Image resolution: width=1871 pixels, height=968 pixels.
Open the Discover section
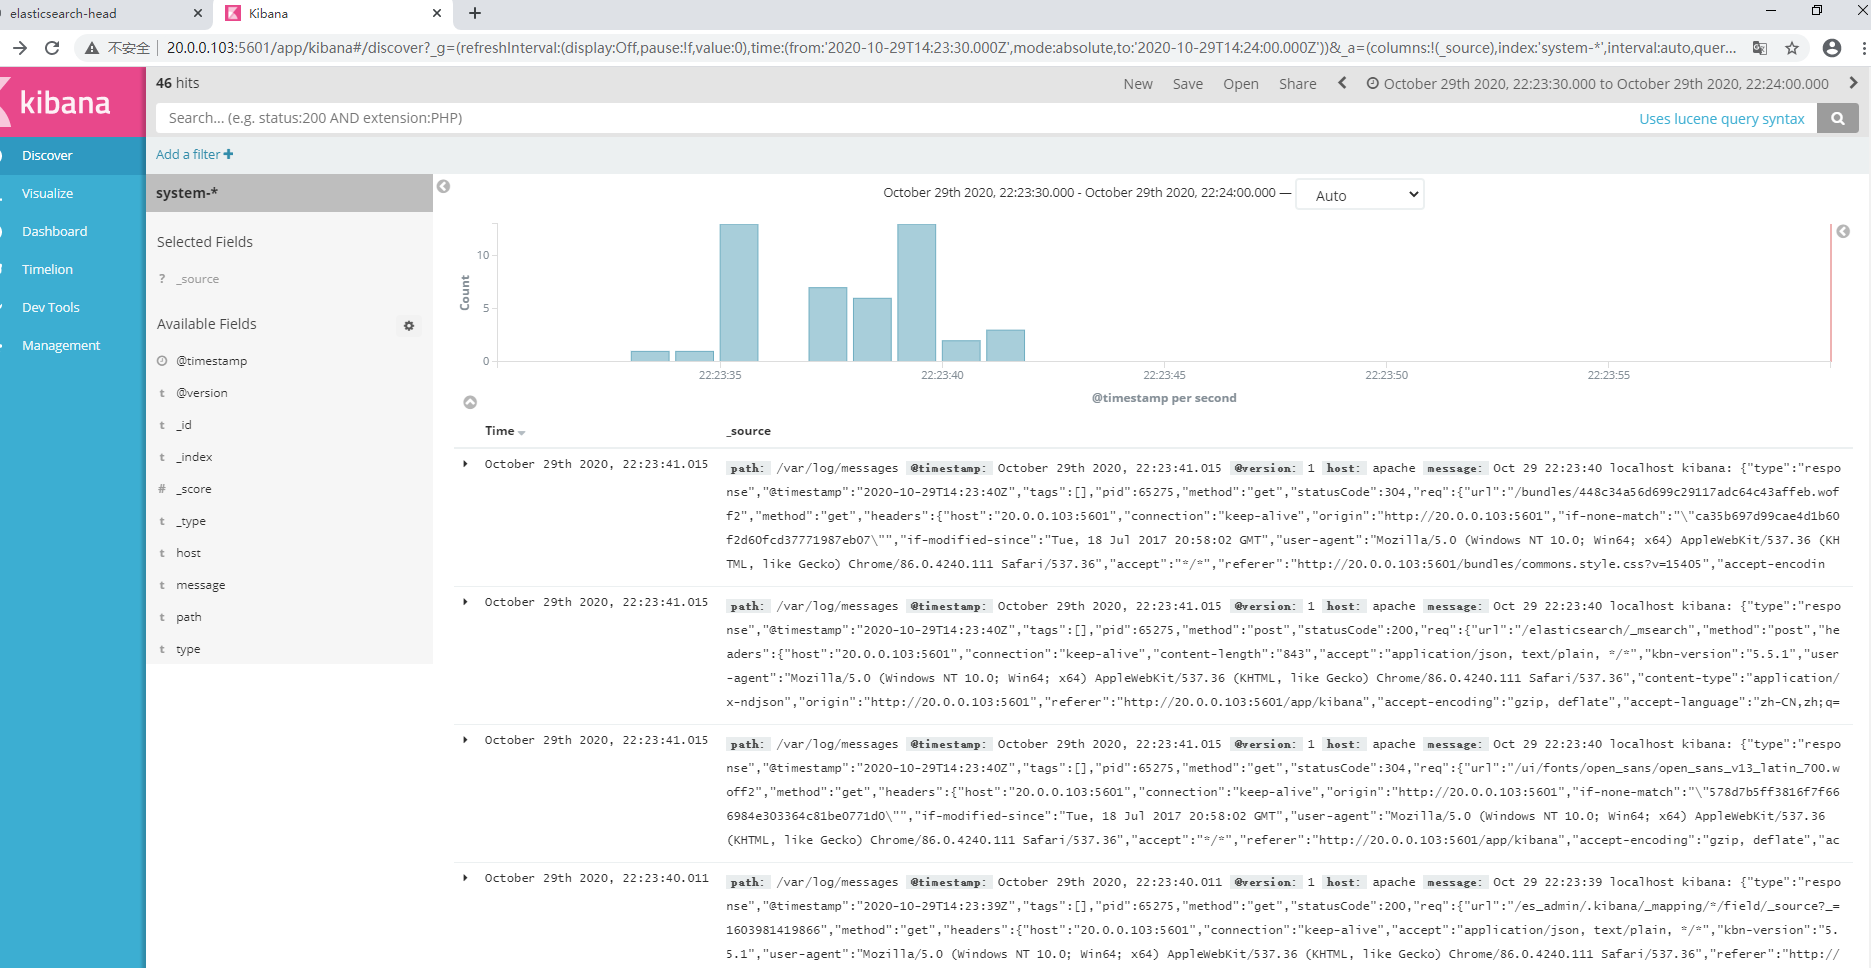[47, 155]
